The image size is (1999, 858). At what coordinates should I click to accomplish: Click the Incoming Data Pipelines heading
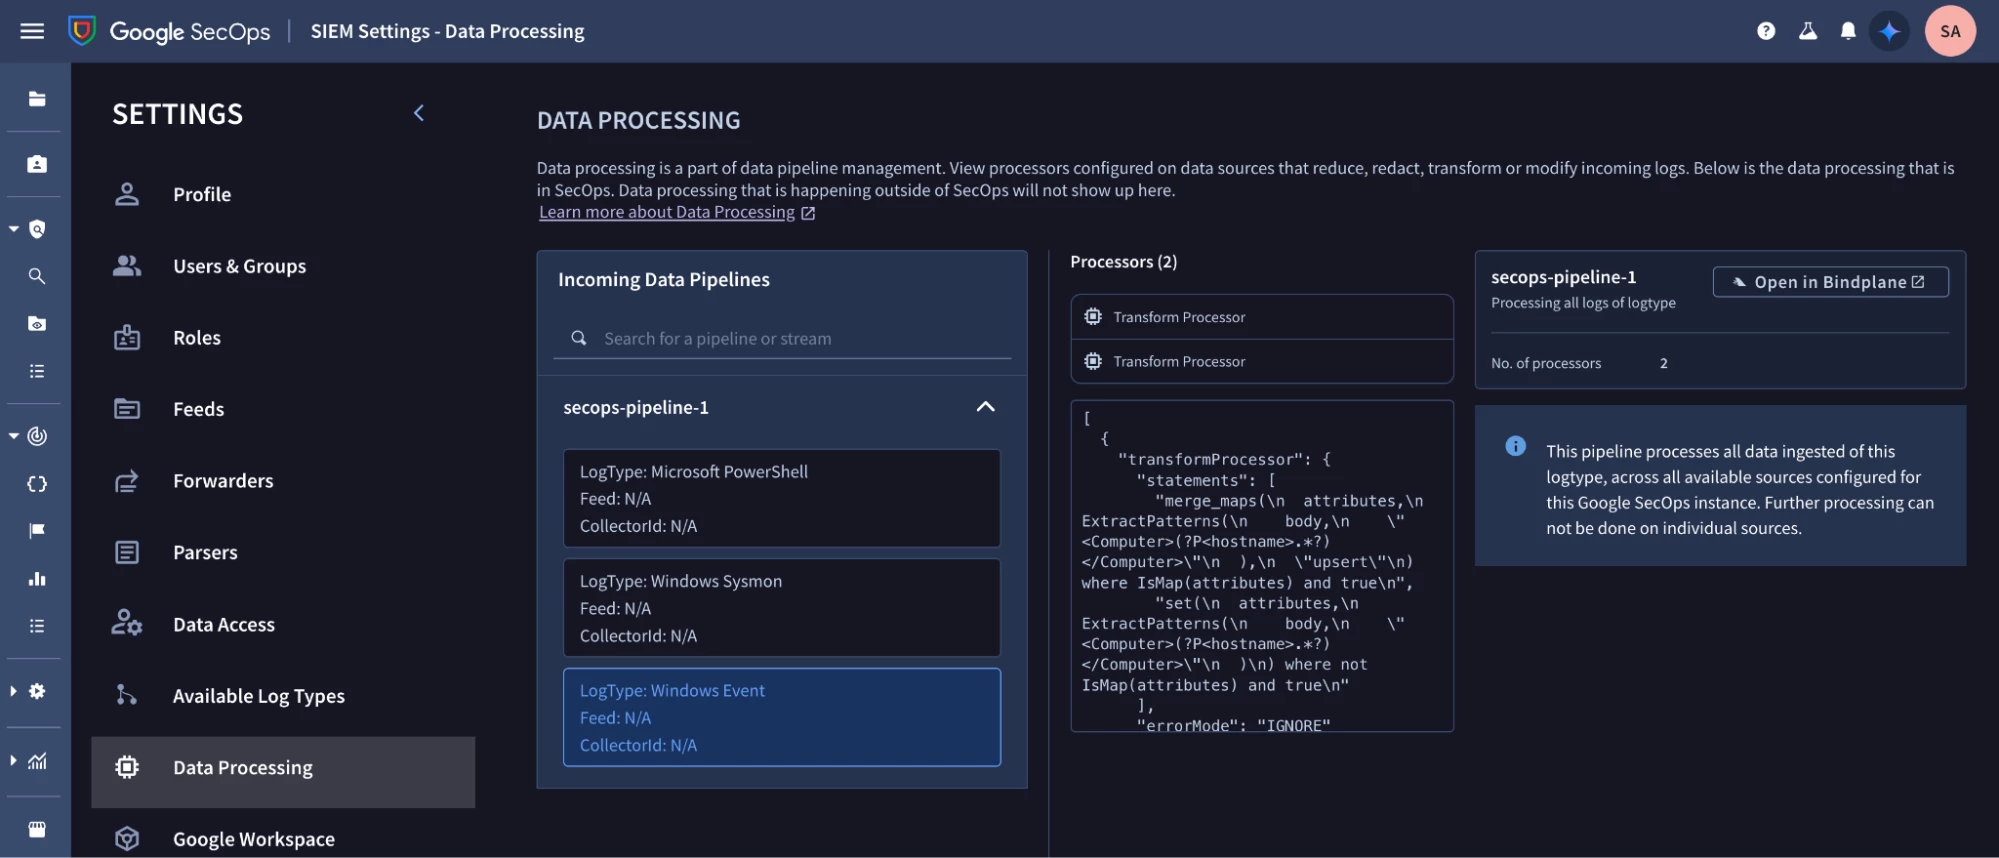(664, 280)
